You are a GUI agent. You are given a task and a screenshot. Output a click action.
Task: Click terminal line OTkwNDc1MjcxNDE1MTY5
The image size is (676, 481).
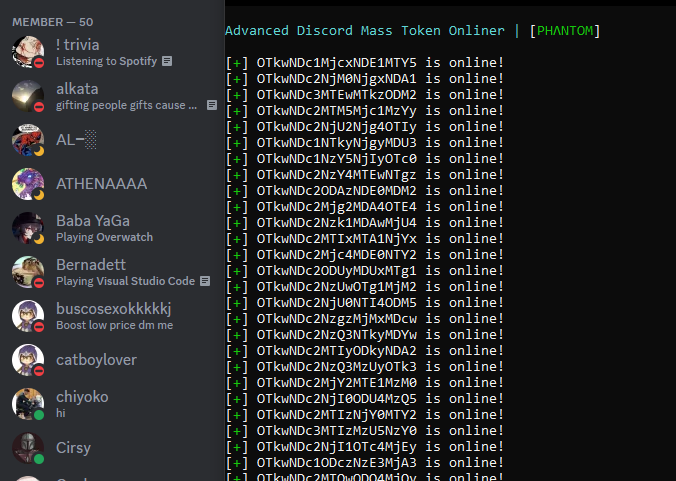365,62
